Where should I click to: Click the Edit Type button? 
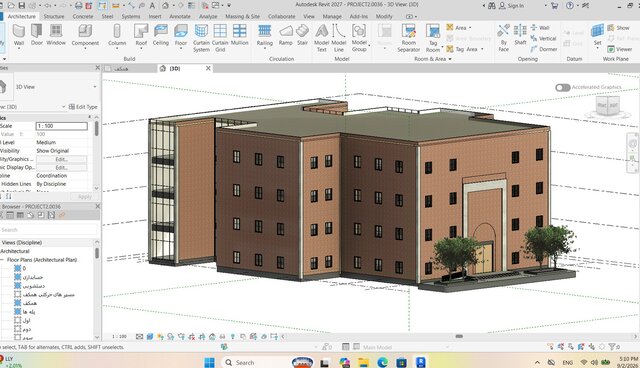83,107
